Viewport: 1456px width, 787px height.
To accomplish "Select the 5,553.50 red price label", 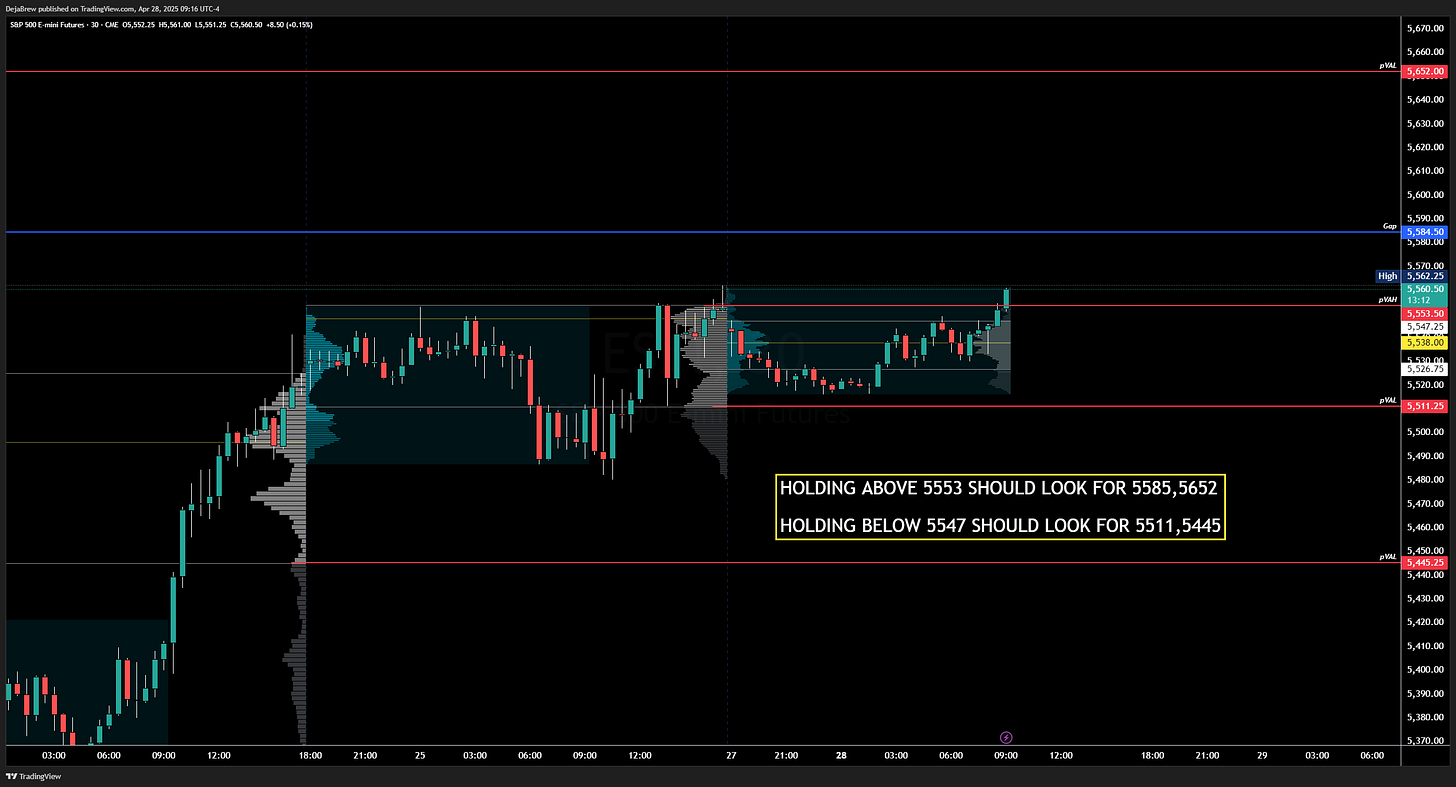I will [1424, 314].
